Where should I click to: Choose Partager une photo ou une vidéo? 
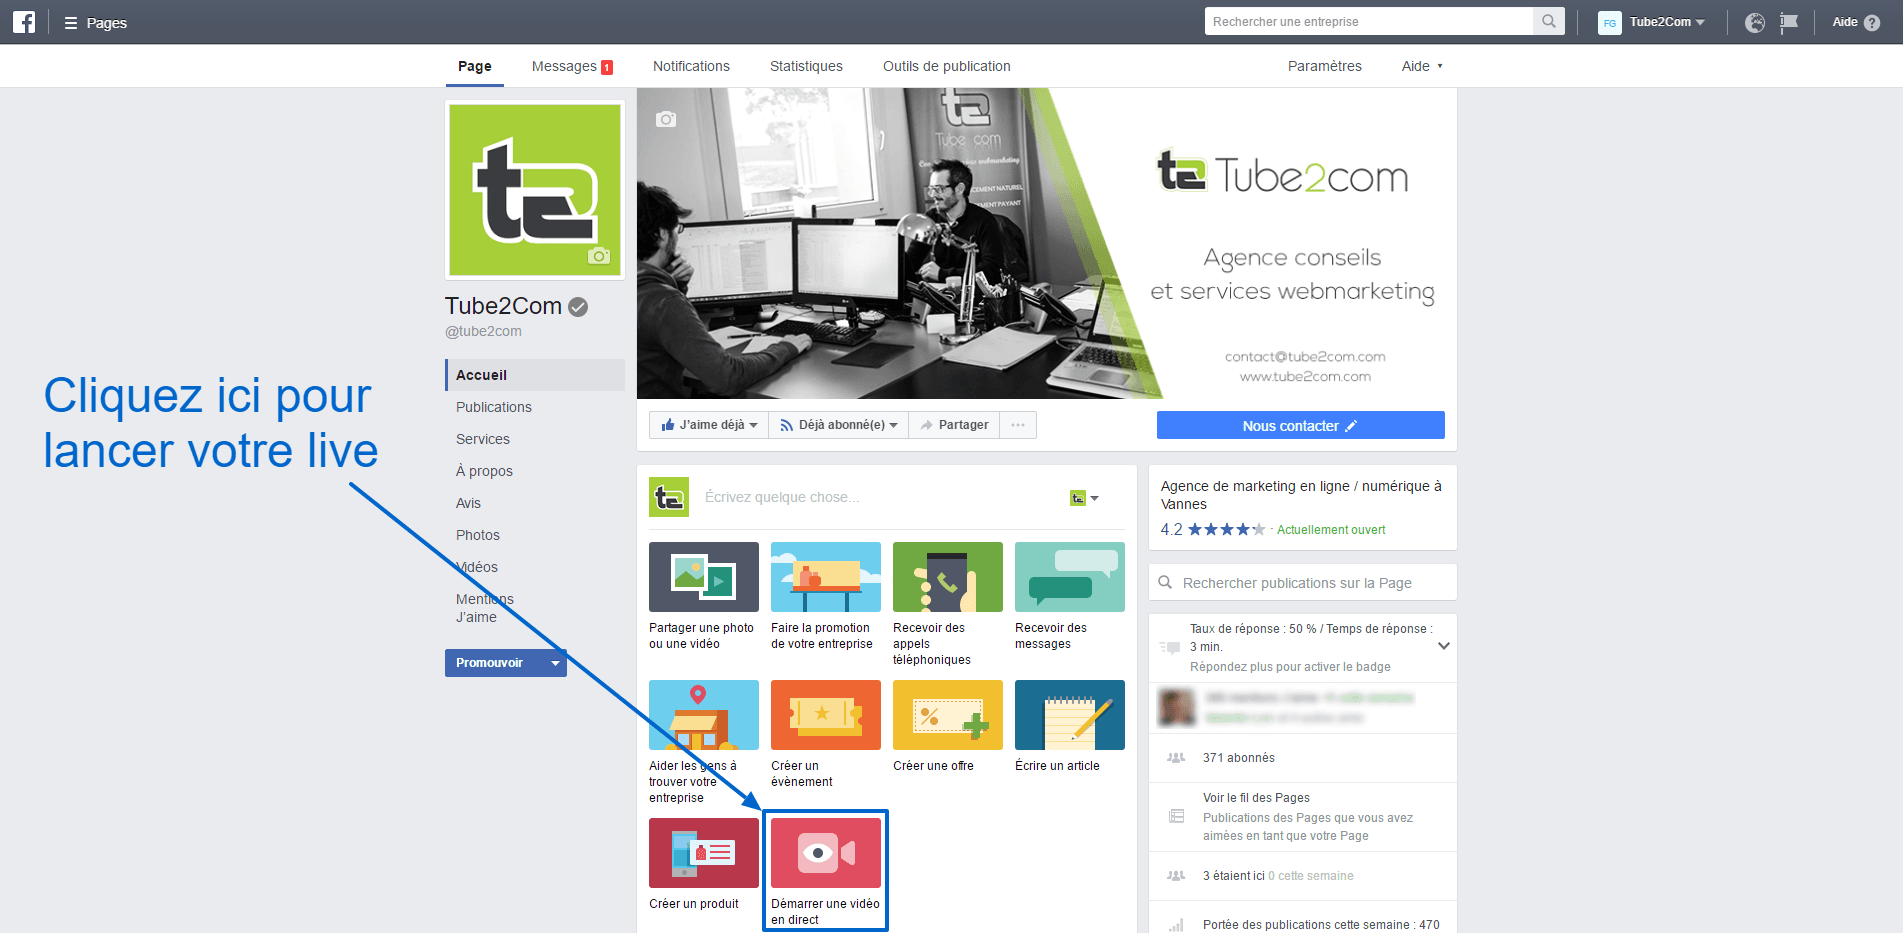(x=704, y=596)
